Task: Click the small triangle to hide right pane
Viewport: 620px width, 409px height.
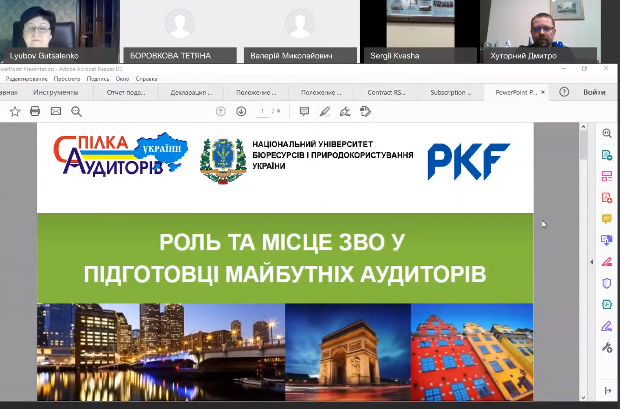Action: tap(592, 261)
